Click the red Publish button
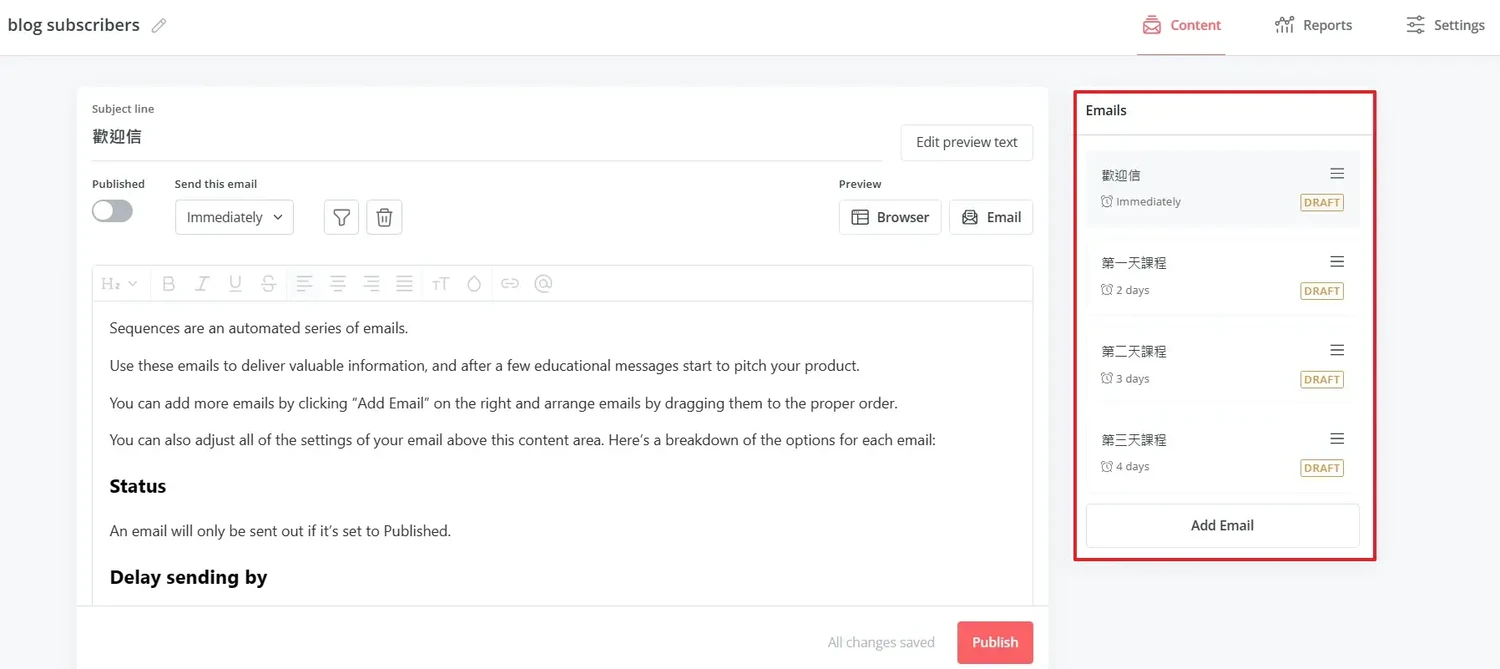 coord(995,643)
